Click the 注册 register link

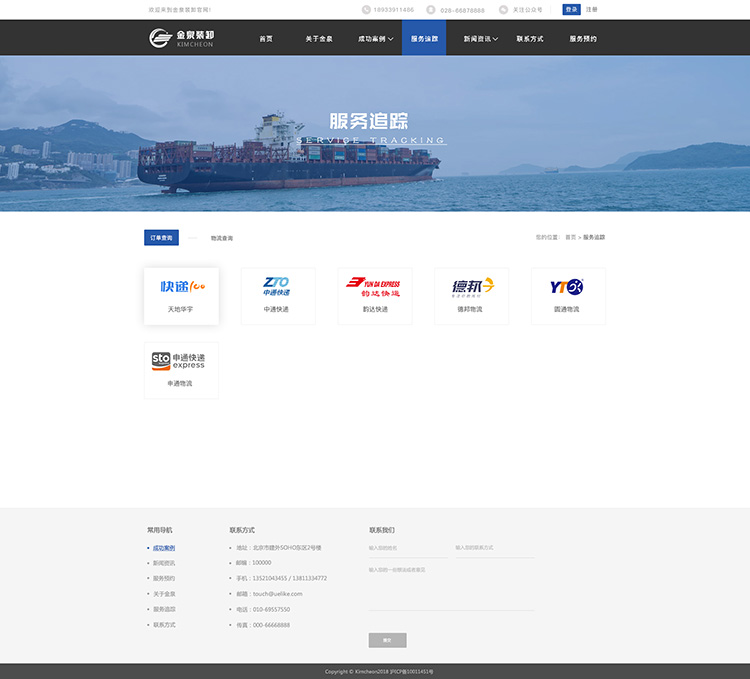[x=592, y=9]
